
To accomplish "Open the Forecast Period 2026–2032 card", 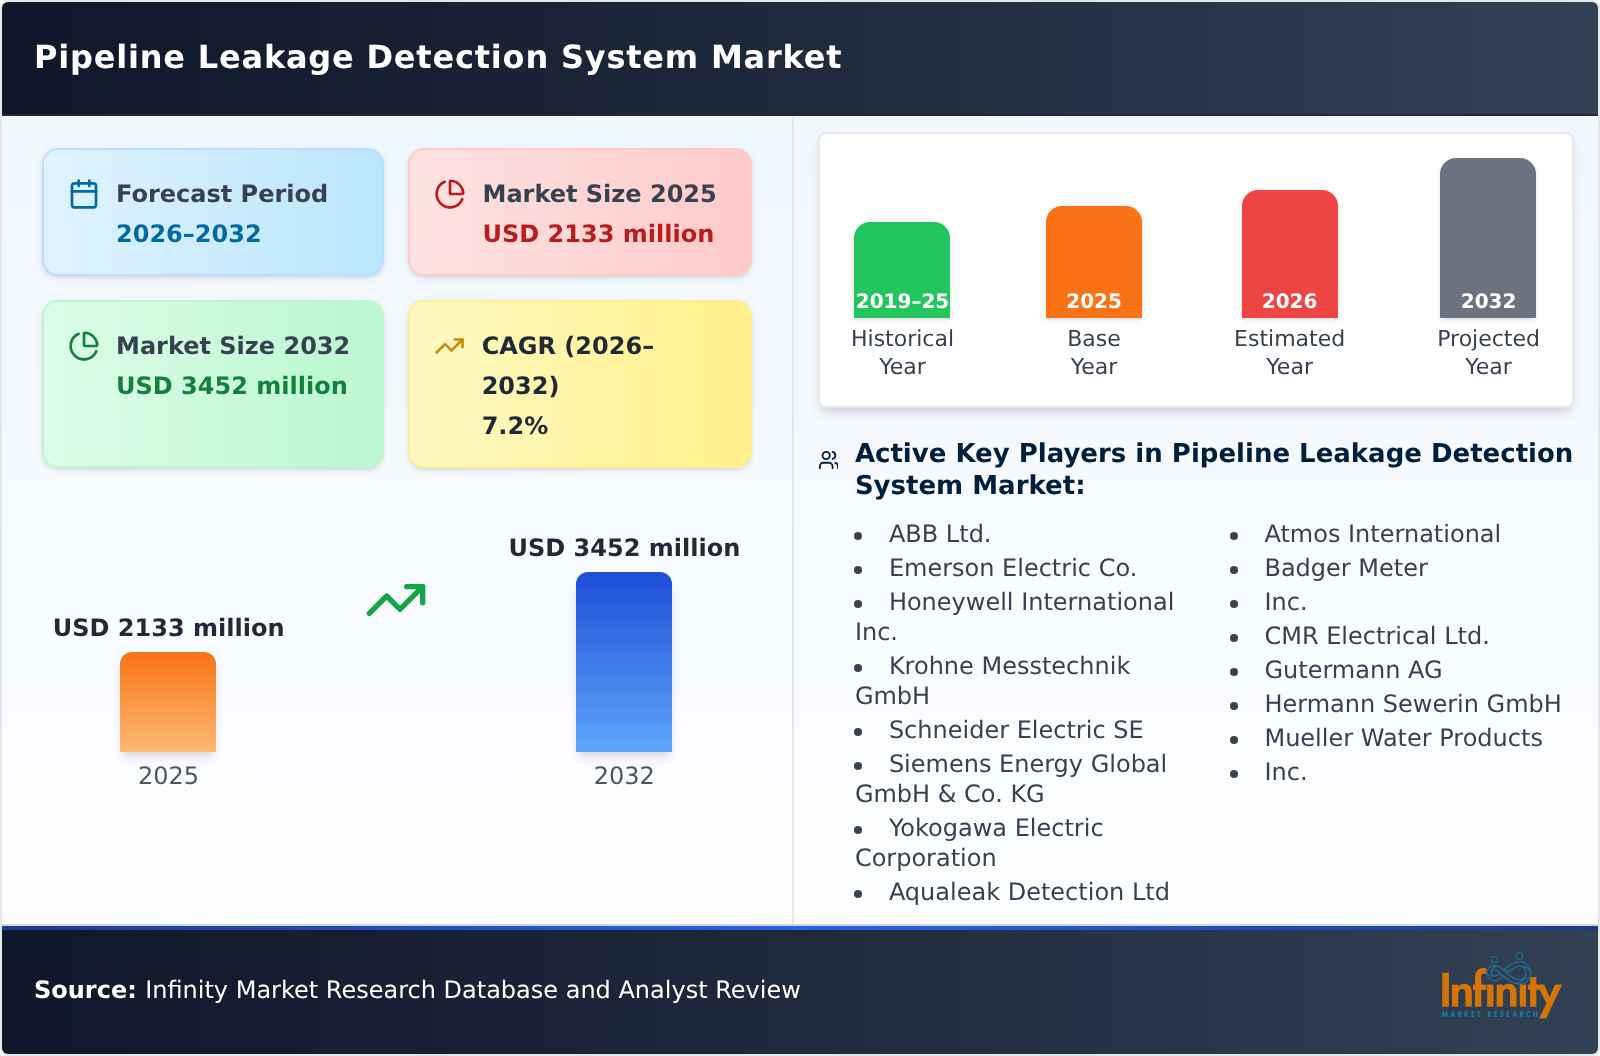I will click(x=212, y=210).
